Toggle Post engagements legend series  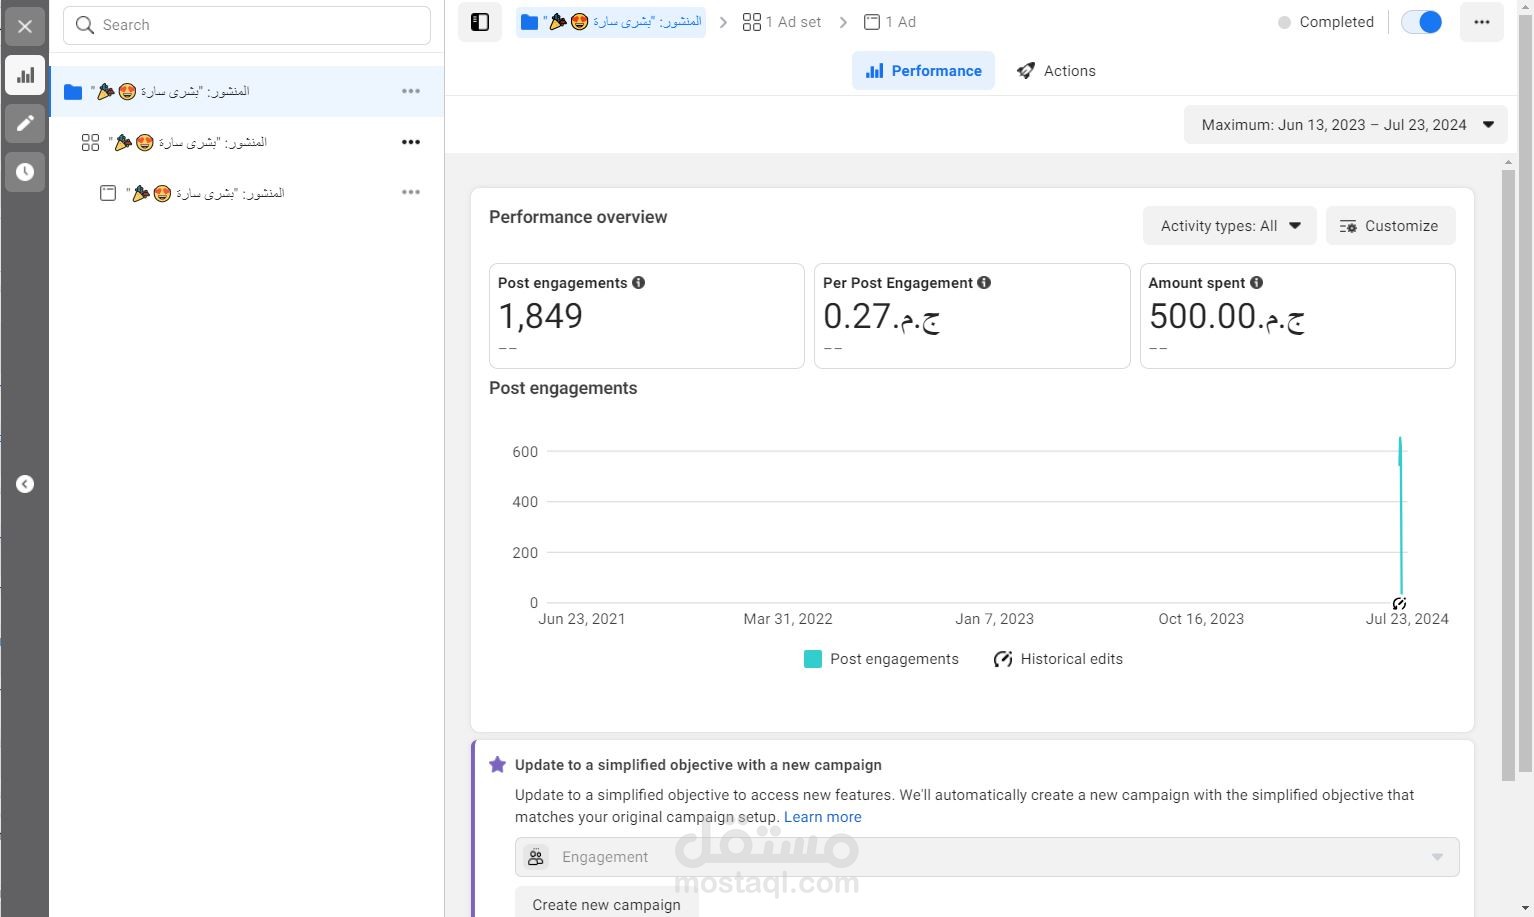(x=881, y=659)
